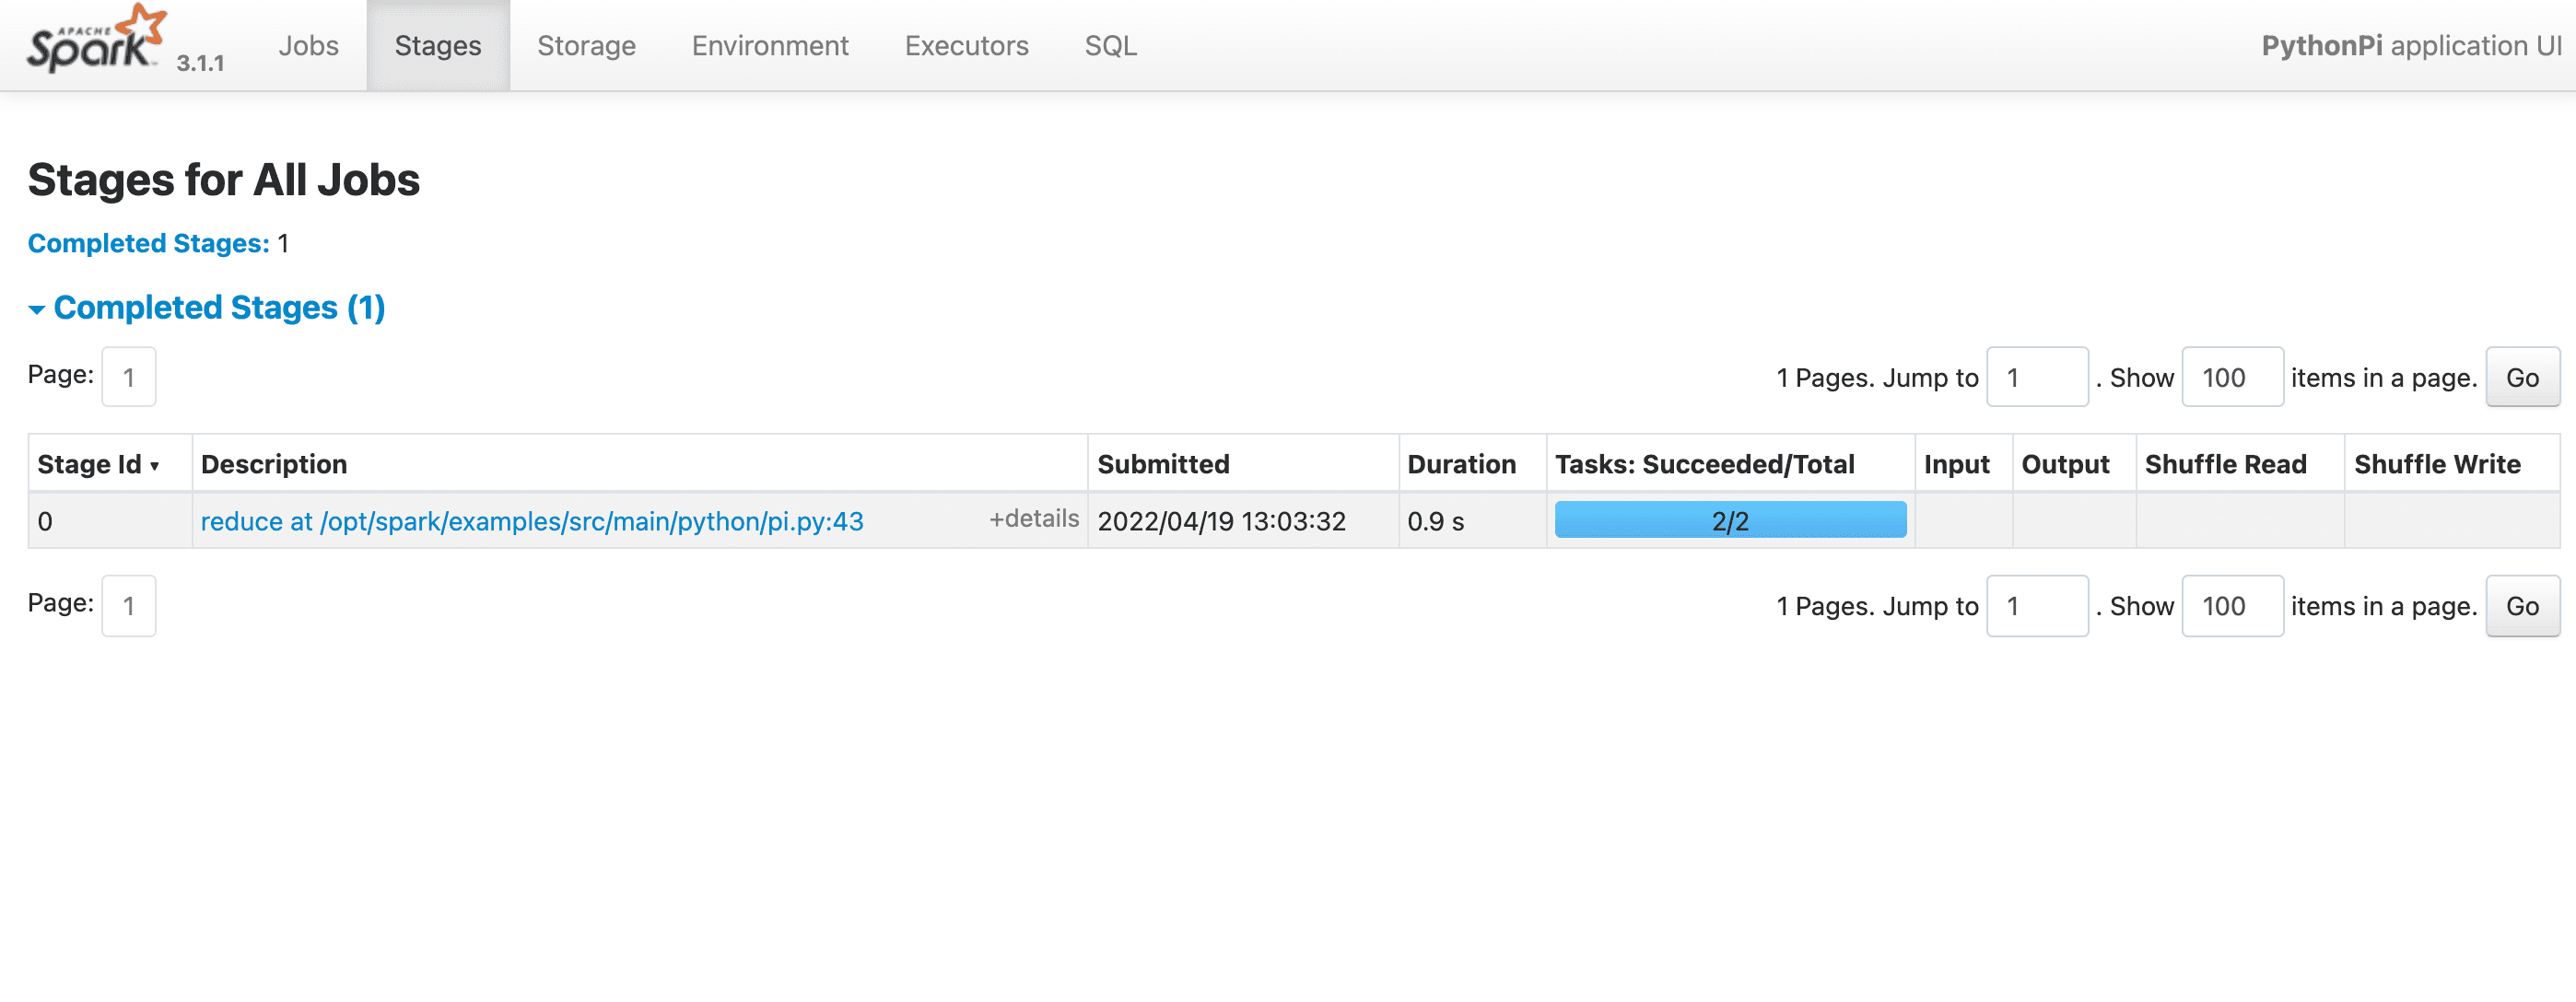Open the Executors tab
The height and width of the screenshot is (1002, 2576).
(x=966, y=45)
